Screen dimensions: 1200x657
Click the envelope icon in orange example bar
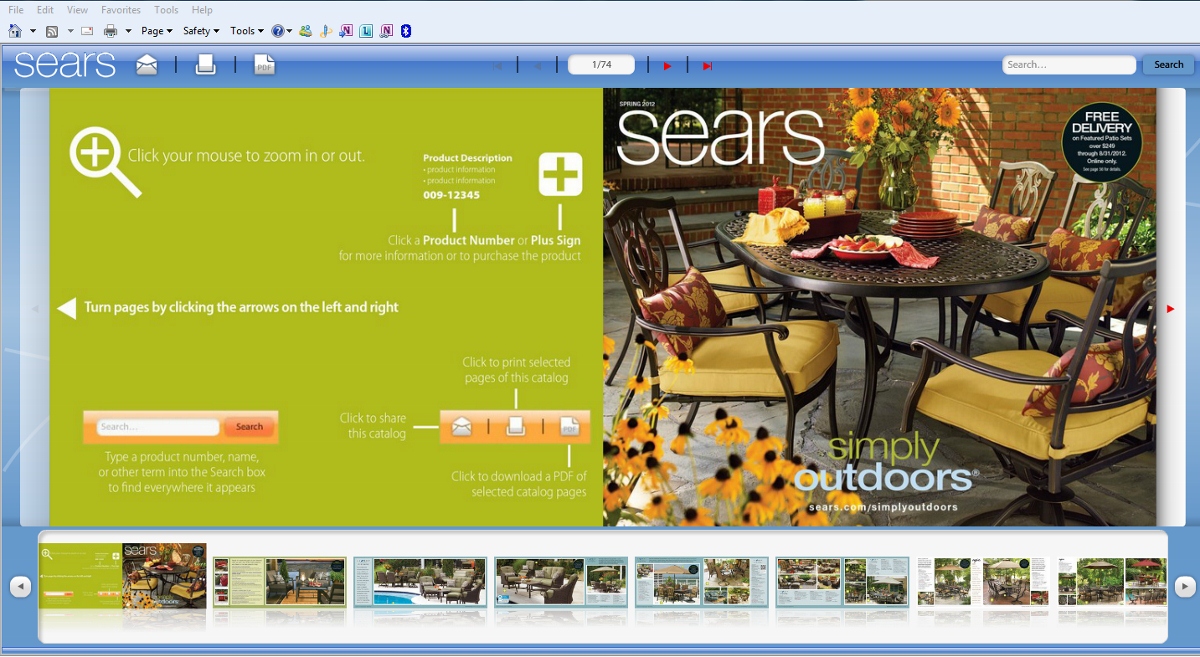click(x=461, y=427)
